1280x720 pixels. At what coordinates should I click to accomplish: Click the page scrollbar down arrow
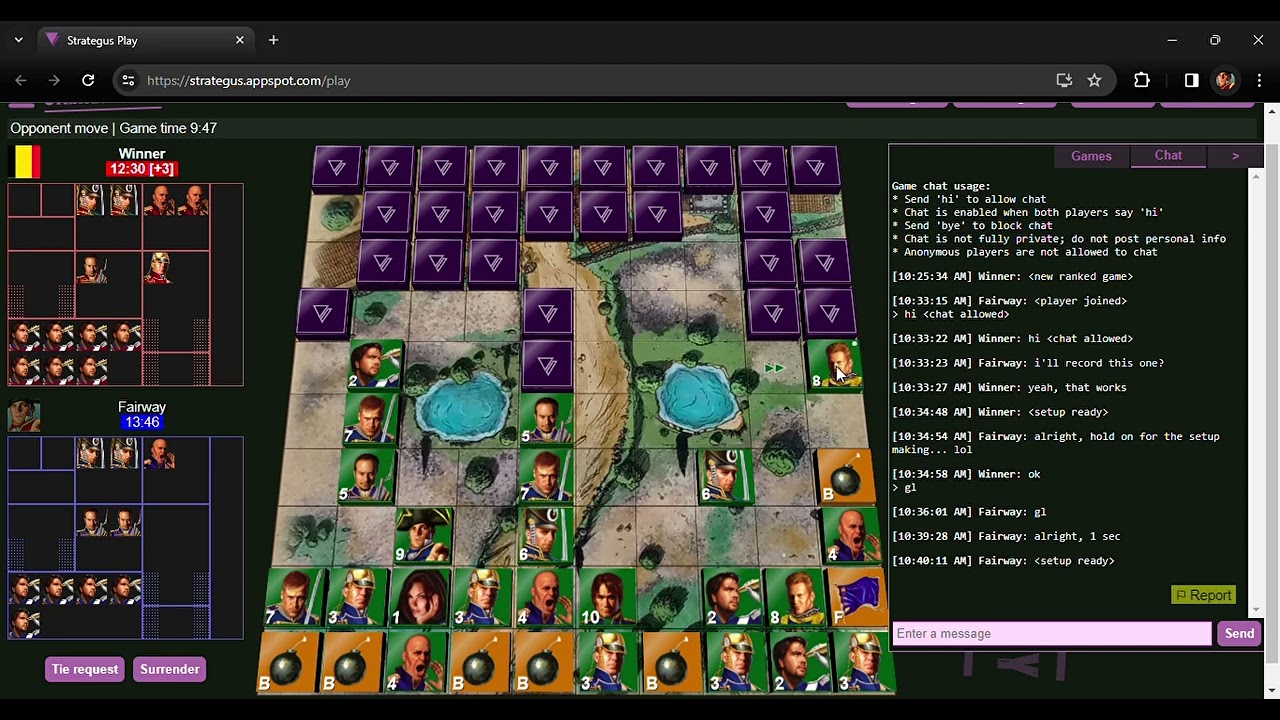pyautogui.click(x=1272, y=690)
